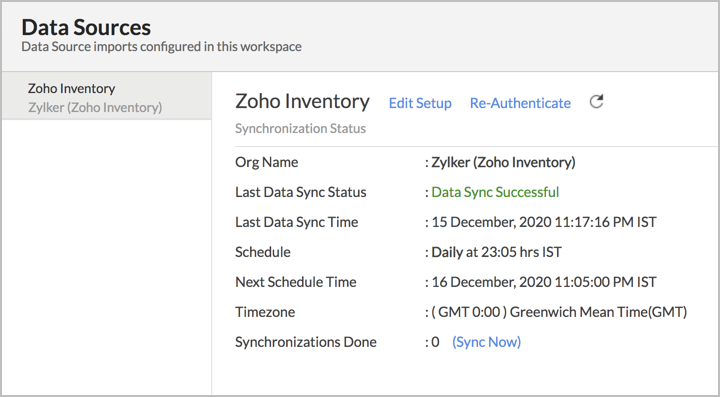Click the refresh icon next to Re-Authenticate

(x=596, y=102)
